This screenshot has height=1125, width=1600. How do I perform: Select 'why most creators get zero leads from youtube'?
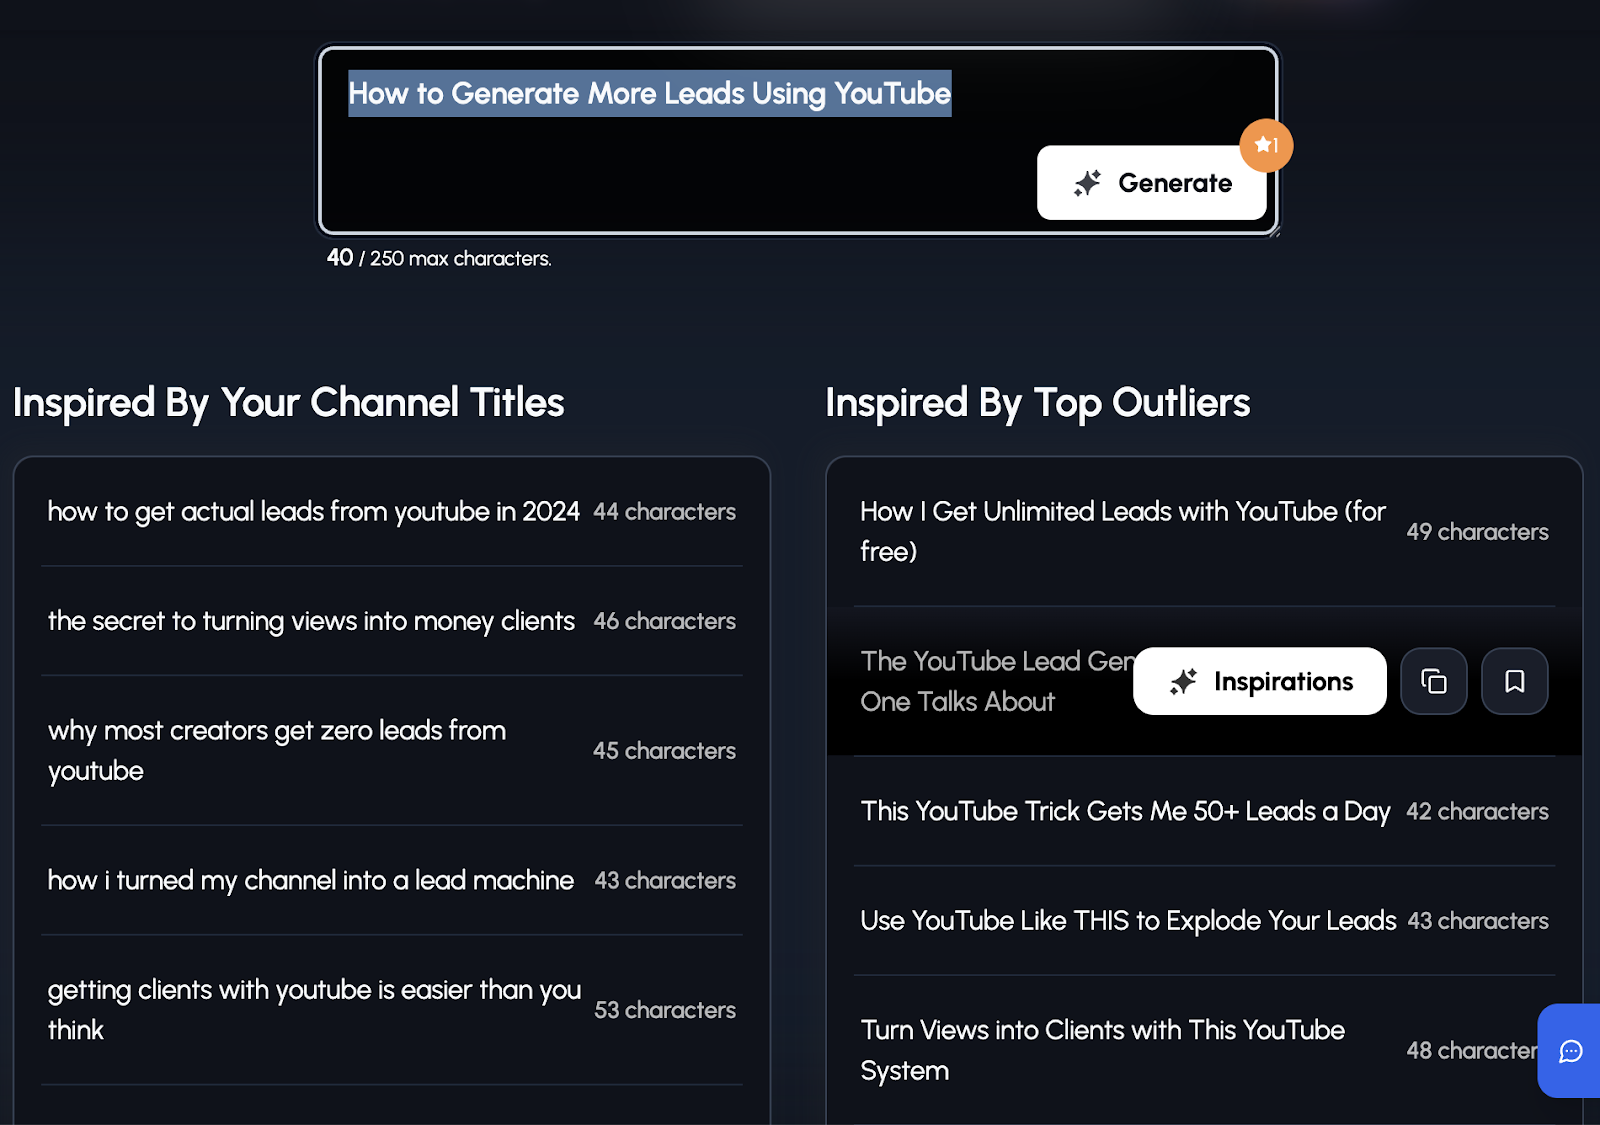(x=277, y=751)
